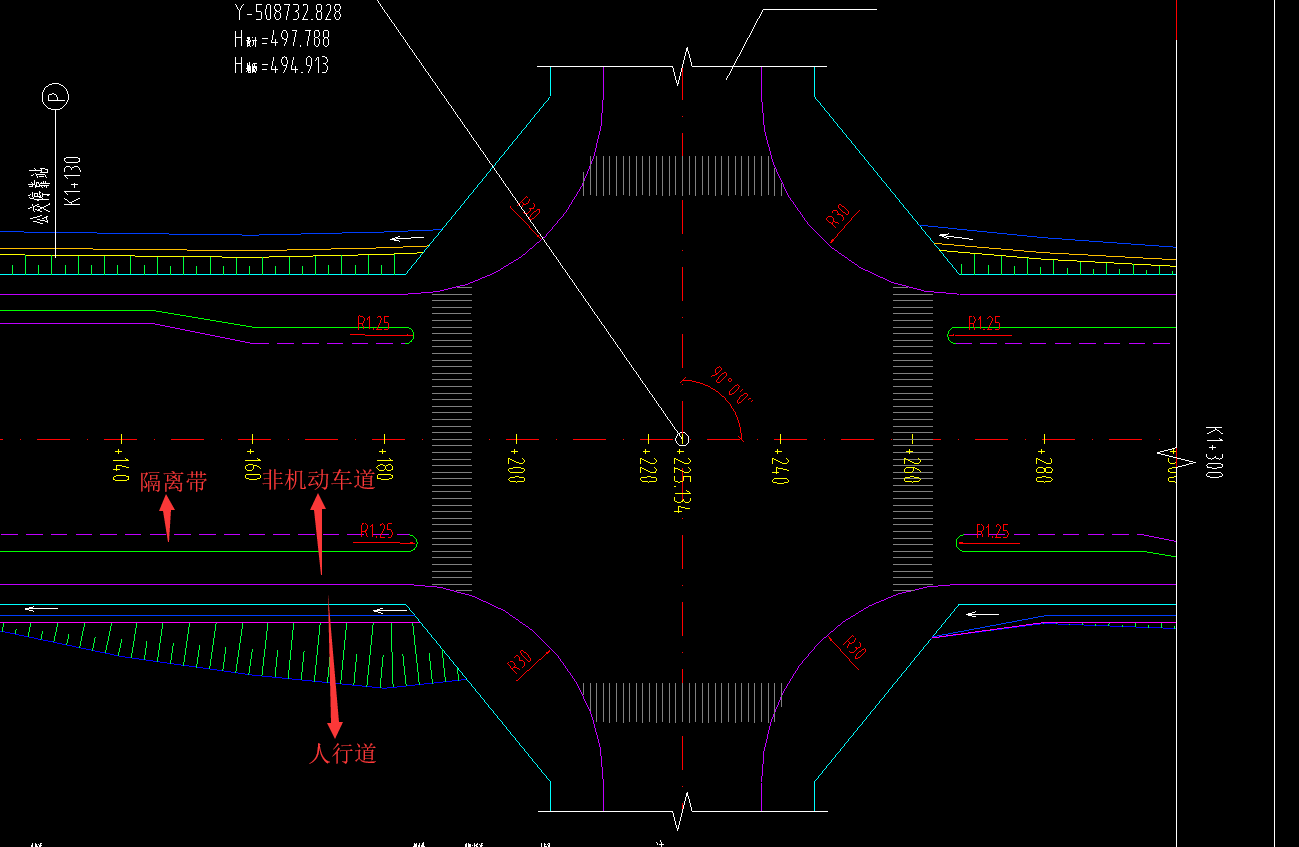Select the K1+130 station label
1299x847 pixels.
pos(73,180)
